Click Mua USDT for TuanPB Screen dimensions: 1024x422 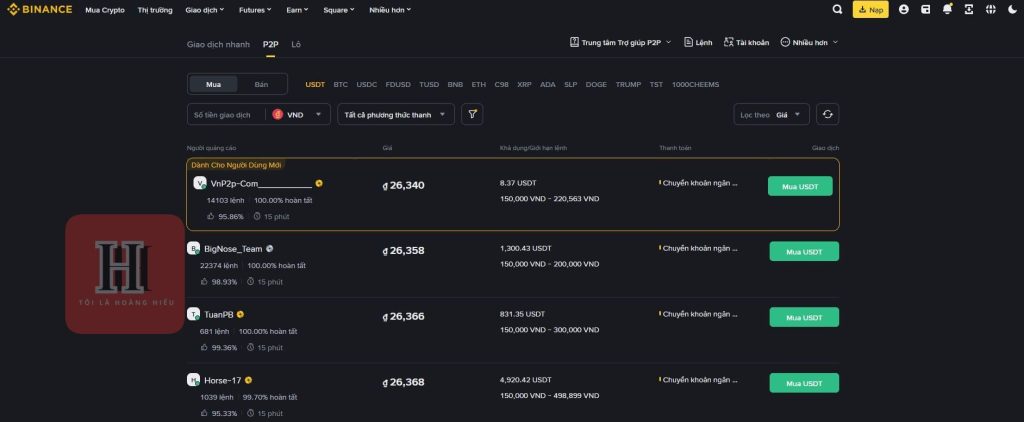(x=804, y=317)
